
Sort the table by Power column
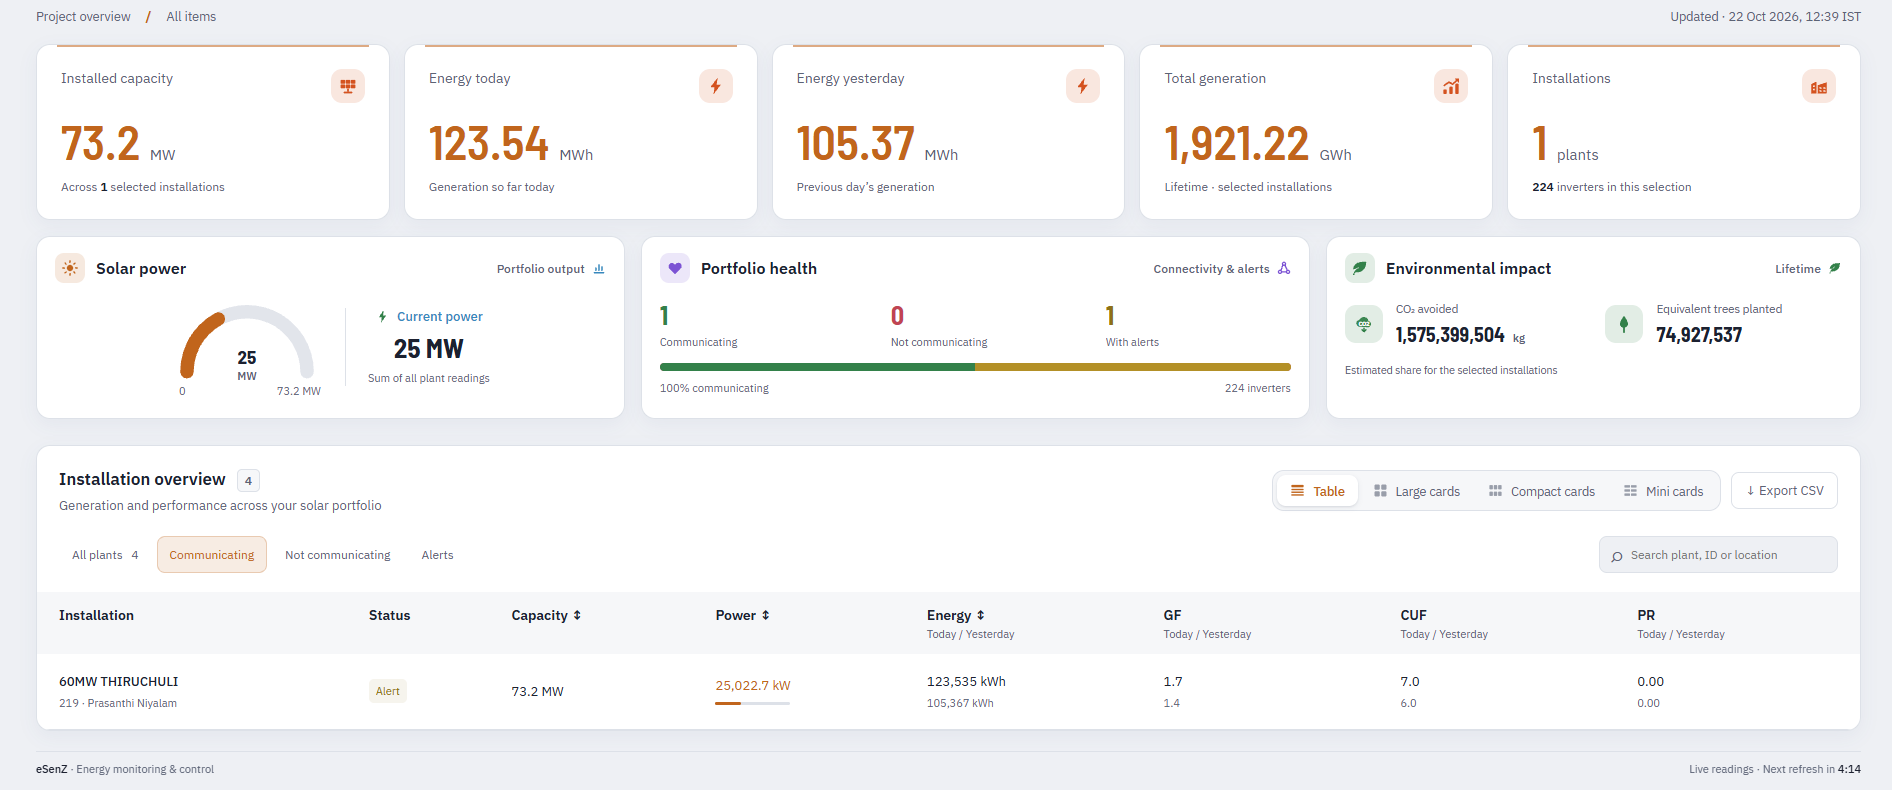pos(743,616)
